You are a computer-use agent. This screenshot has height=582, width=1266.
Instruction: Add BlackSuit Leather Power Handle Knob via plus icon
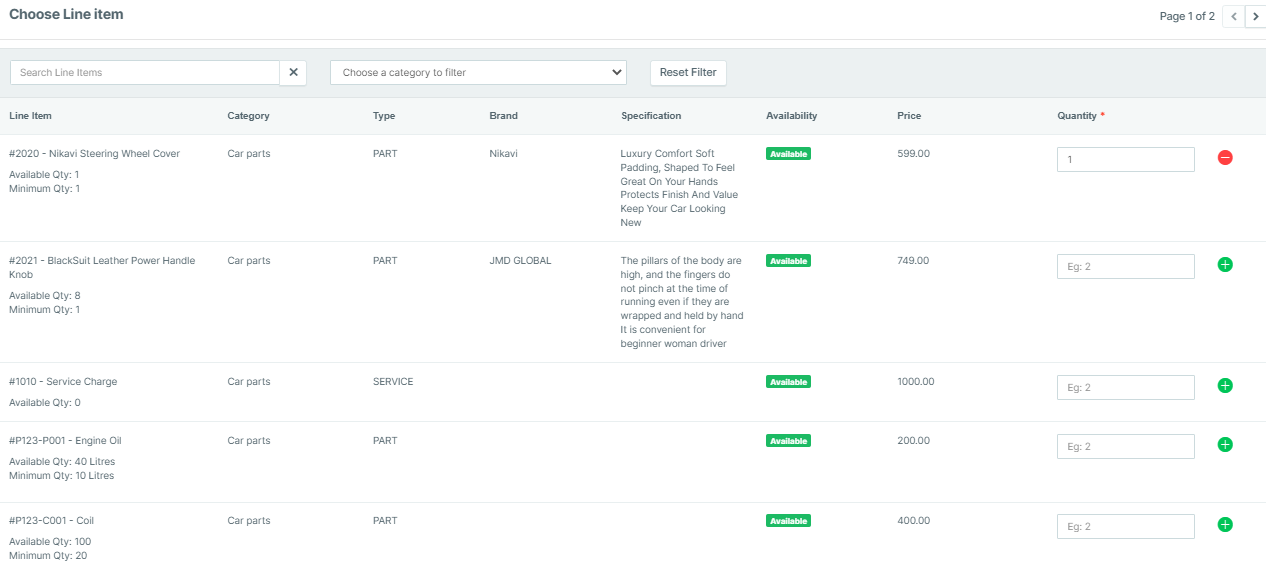pos(1225,265)
